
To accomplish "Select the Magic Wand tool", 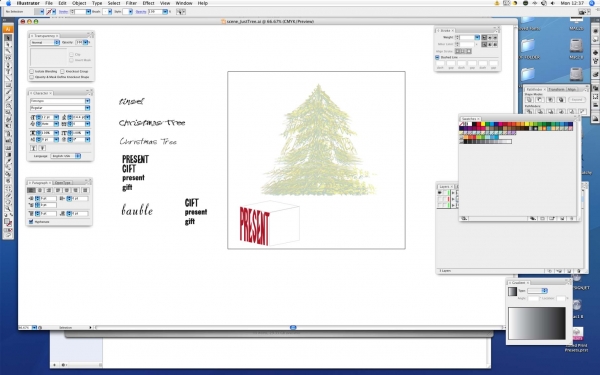I will [x=8, y=51].
